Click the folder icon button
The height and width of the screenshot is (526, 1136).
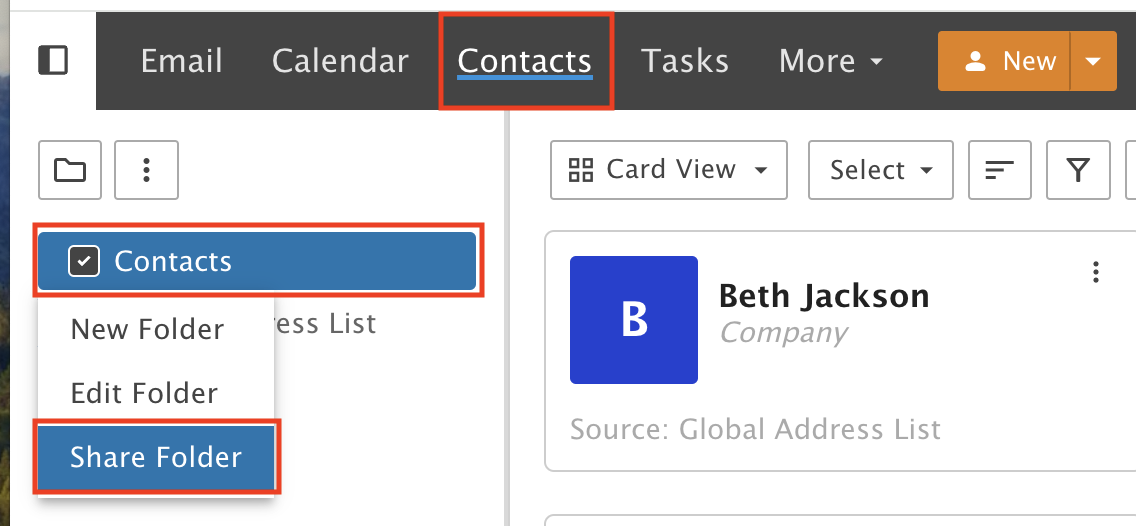click(70, 170)
